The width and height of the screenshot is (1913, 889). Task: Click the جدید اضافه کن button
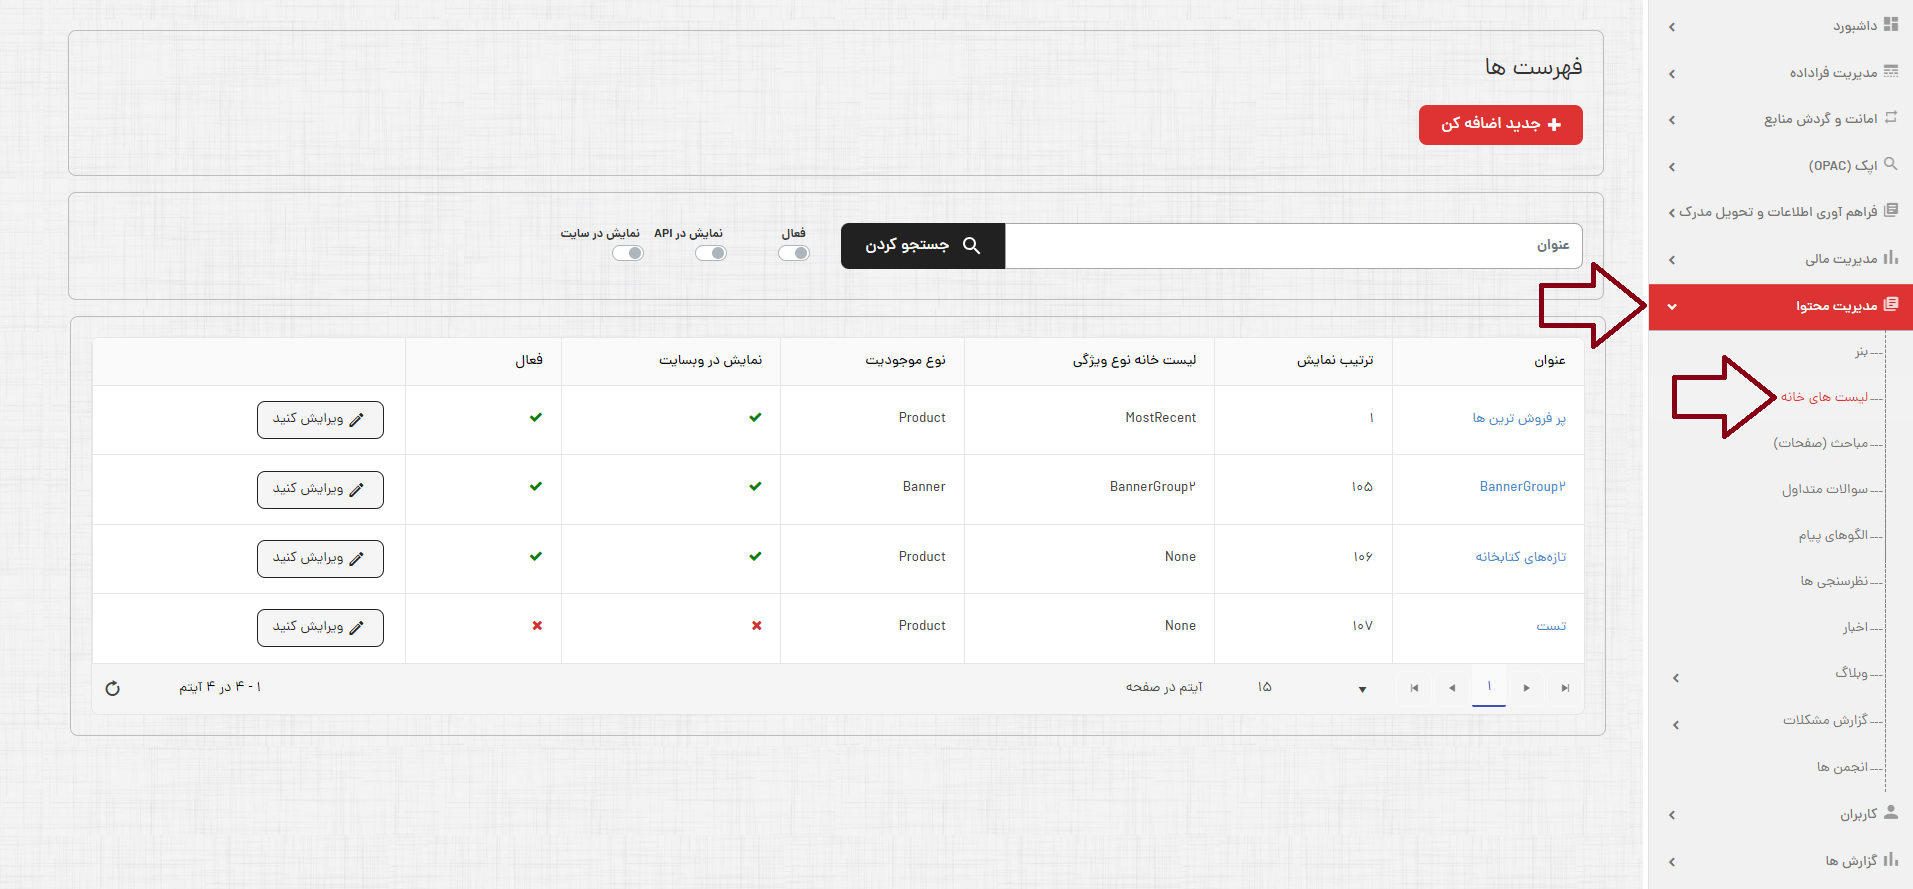(1500, 125)
